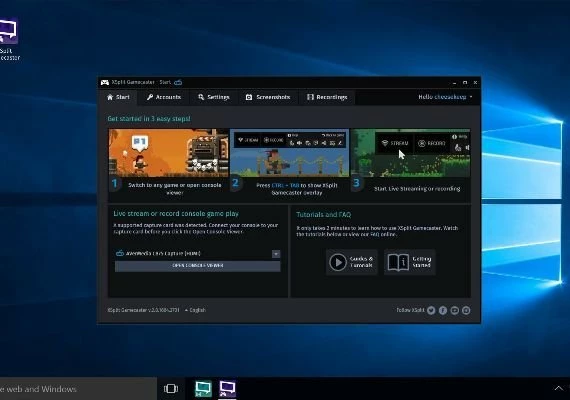Maximize the XSplit Gamecaster window
Screen dimensions: 570x400
click(x=465, y=83)
